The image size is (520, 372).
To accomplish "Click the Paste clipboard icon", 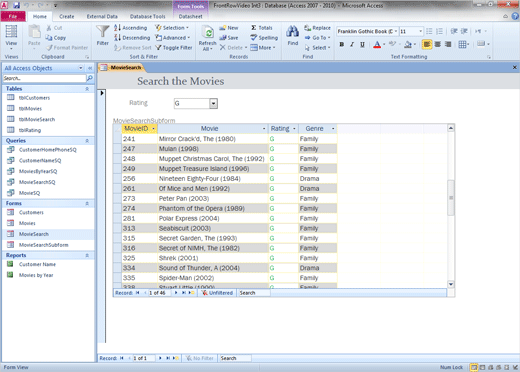I will click(x=34, y=32).
